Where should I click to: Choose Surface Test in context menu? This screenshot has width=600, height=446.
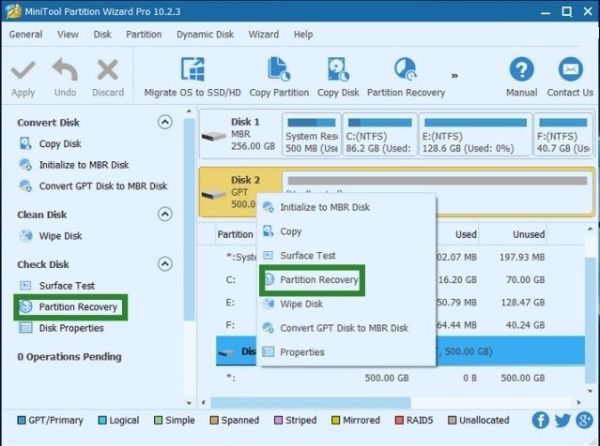tap(306, 256)
